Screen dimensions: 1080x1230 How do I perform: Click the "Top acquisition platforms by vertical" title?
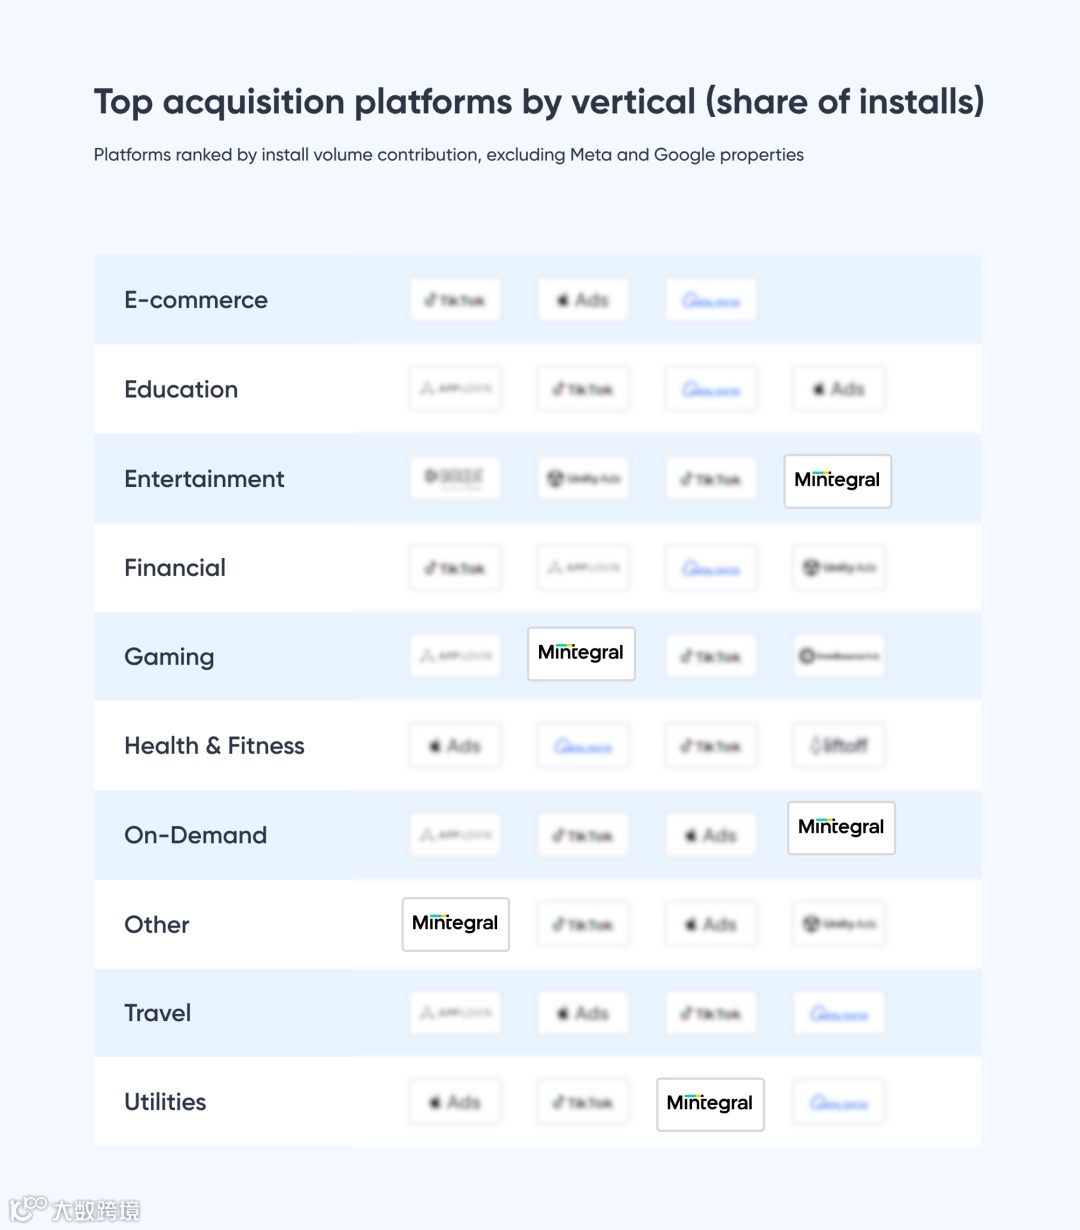click(x=538, y=102)
